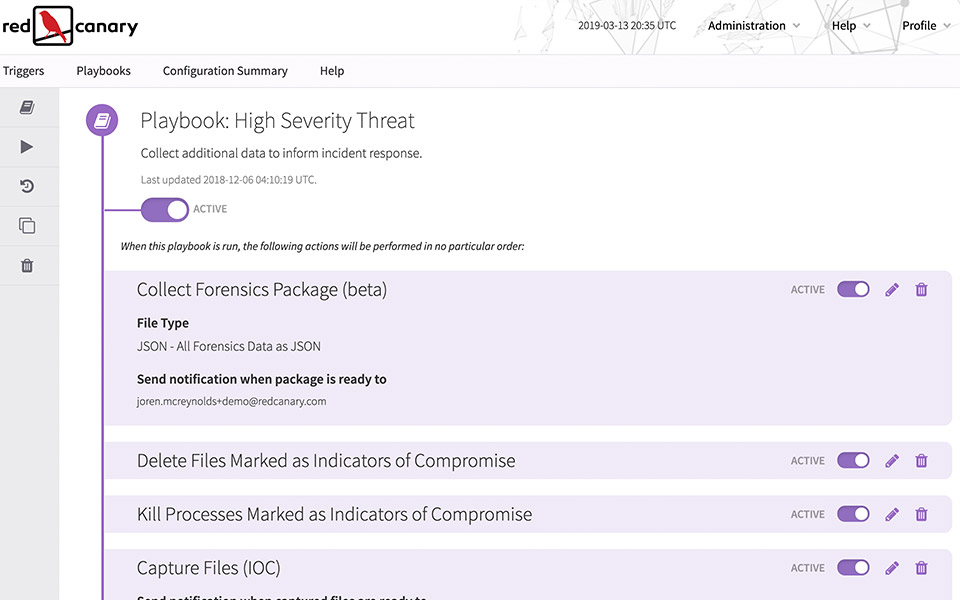Switch to the Triggers tab

point(24,71)
